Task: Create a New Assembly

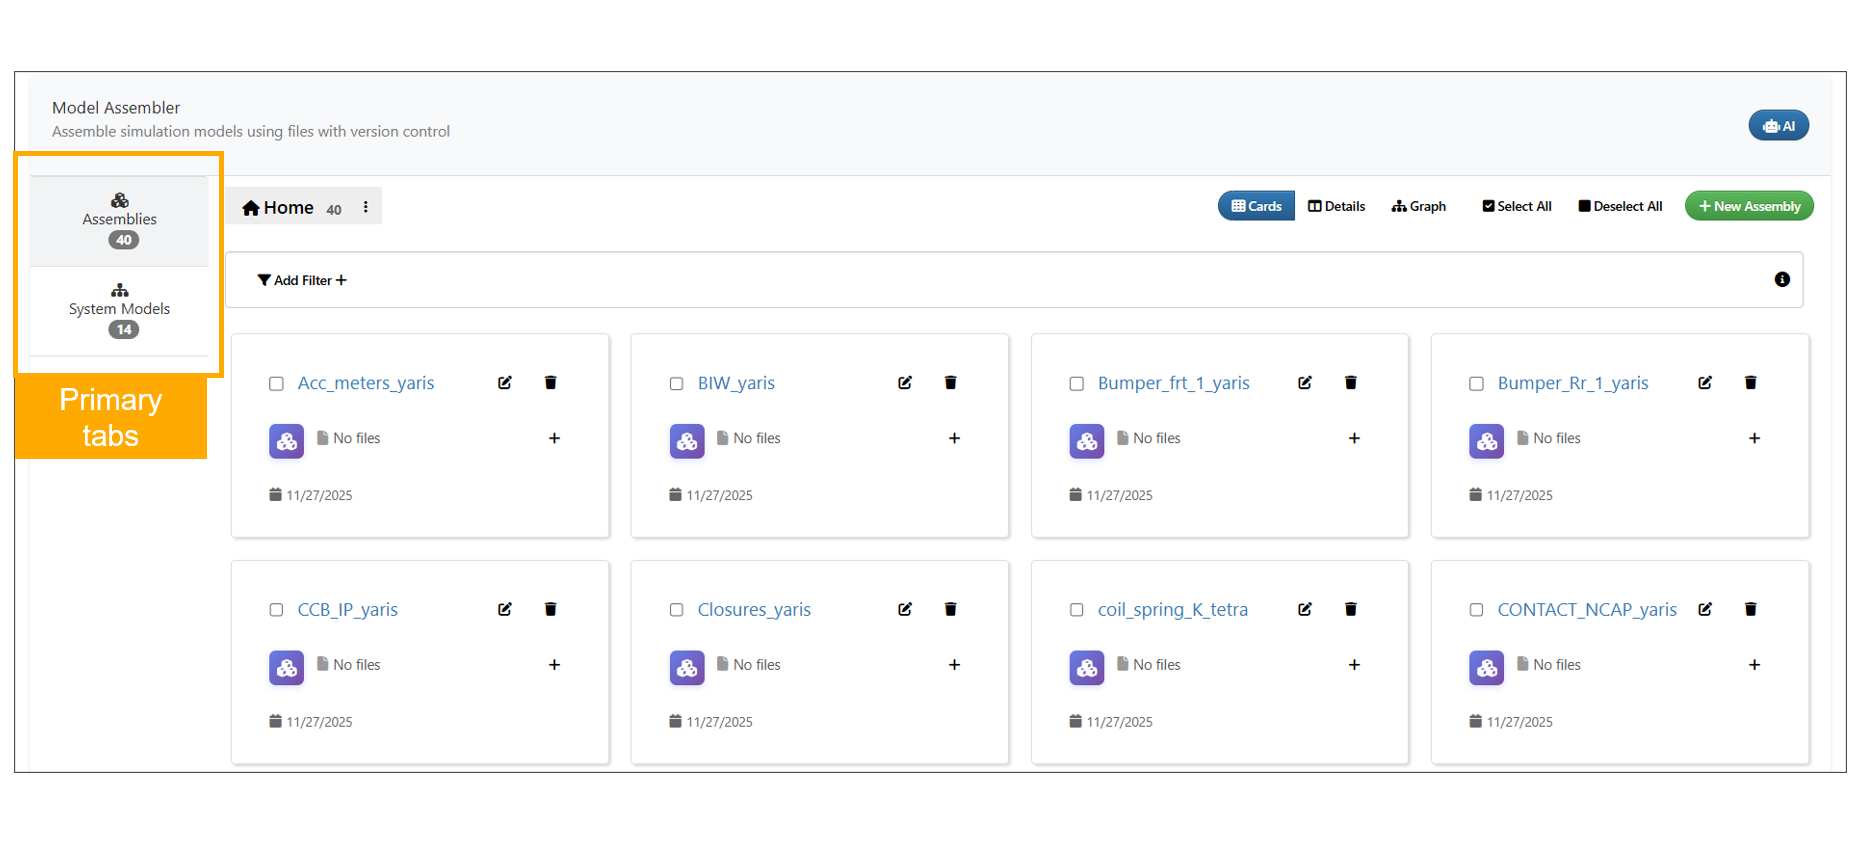Action: tap(1748, 206)
